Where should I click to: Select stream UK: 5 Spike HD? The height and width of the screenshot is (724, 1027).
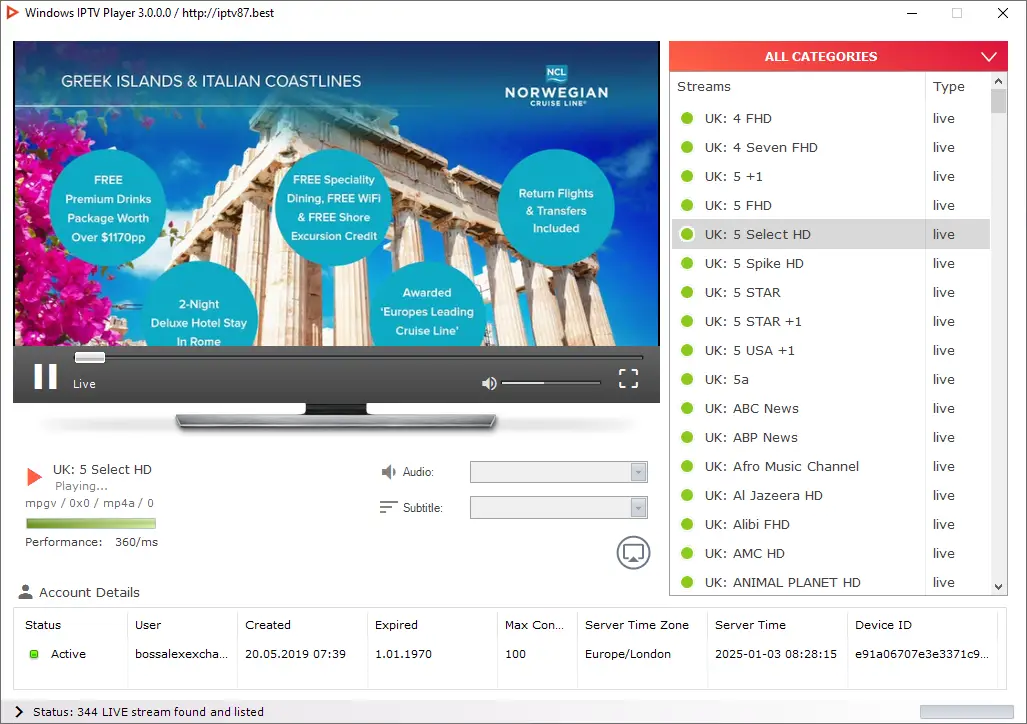pos(831,263)
